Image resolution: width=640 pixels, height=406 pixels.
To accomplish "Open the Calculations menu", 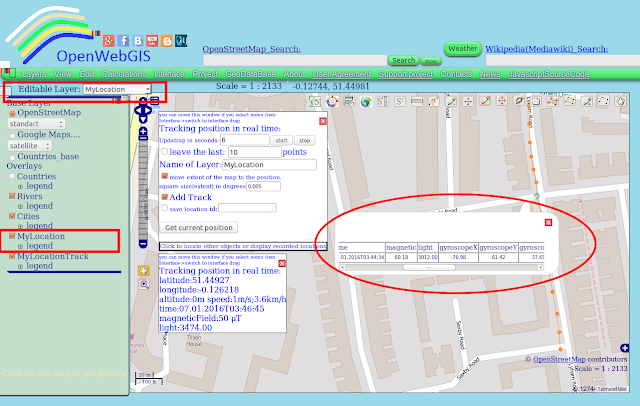I will tap(124, 74).
